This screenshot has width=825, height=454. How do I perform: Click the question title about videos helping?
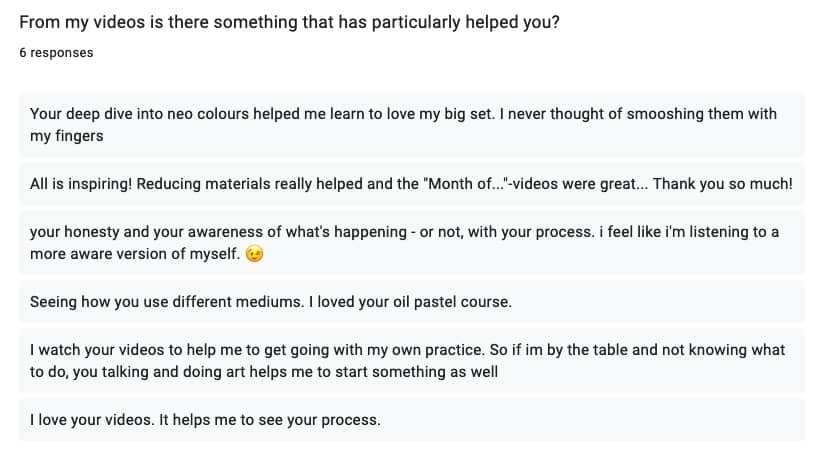pos(289,23)
